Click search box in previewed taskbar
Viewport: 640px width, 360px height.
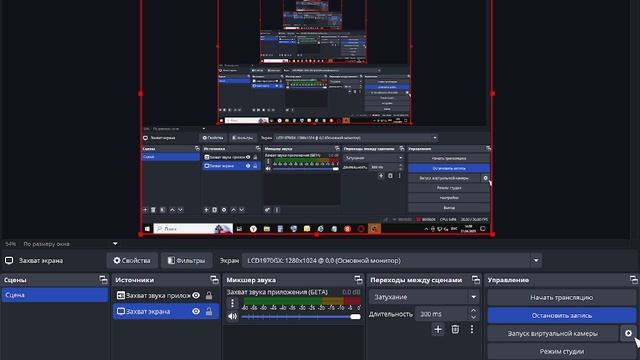193,229
